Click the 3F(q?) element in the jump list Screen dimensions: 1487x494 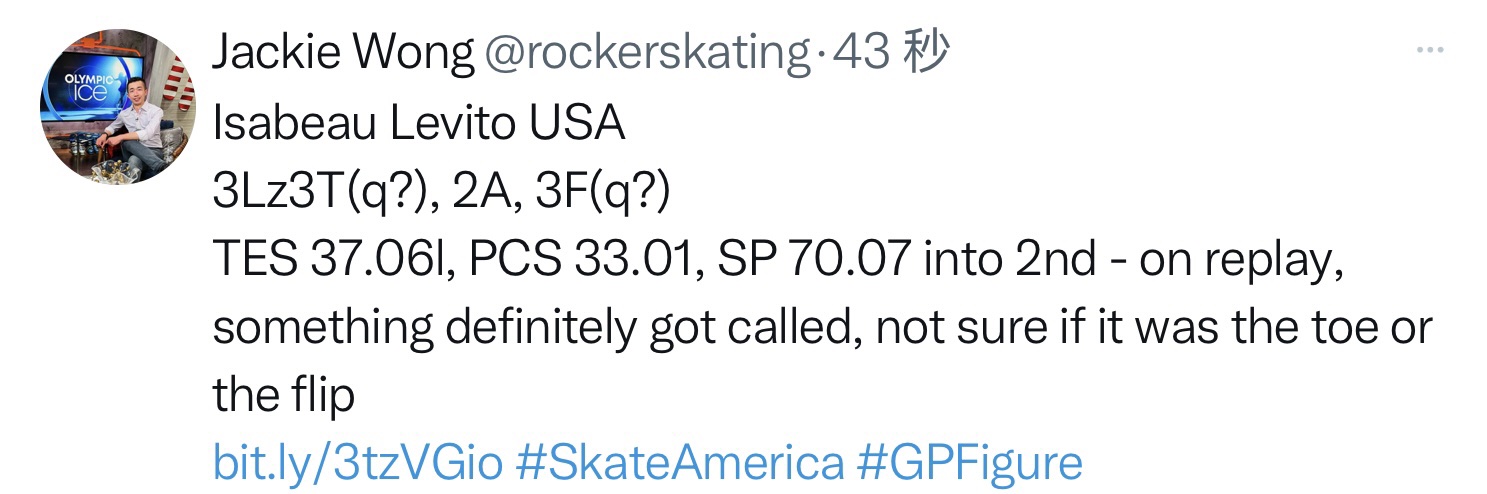(601, 191)
